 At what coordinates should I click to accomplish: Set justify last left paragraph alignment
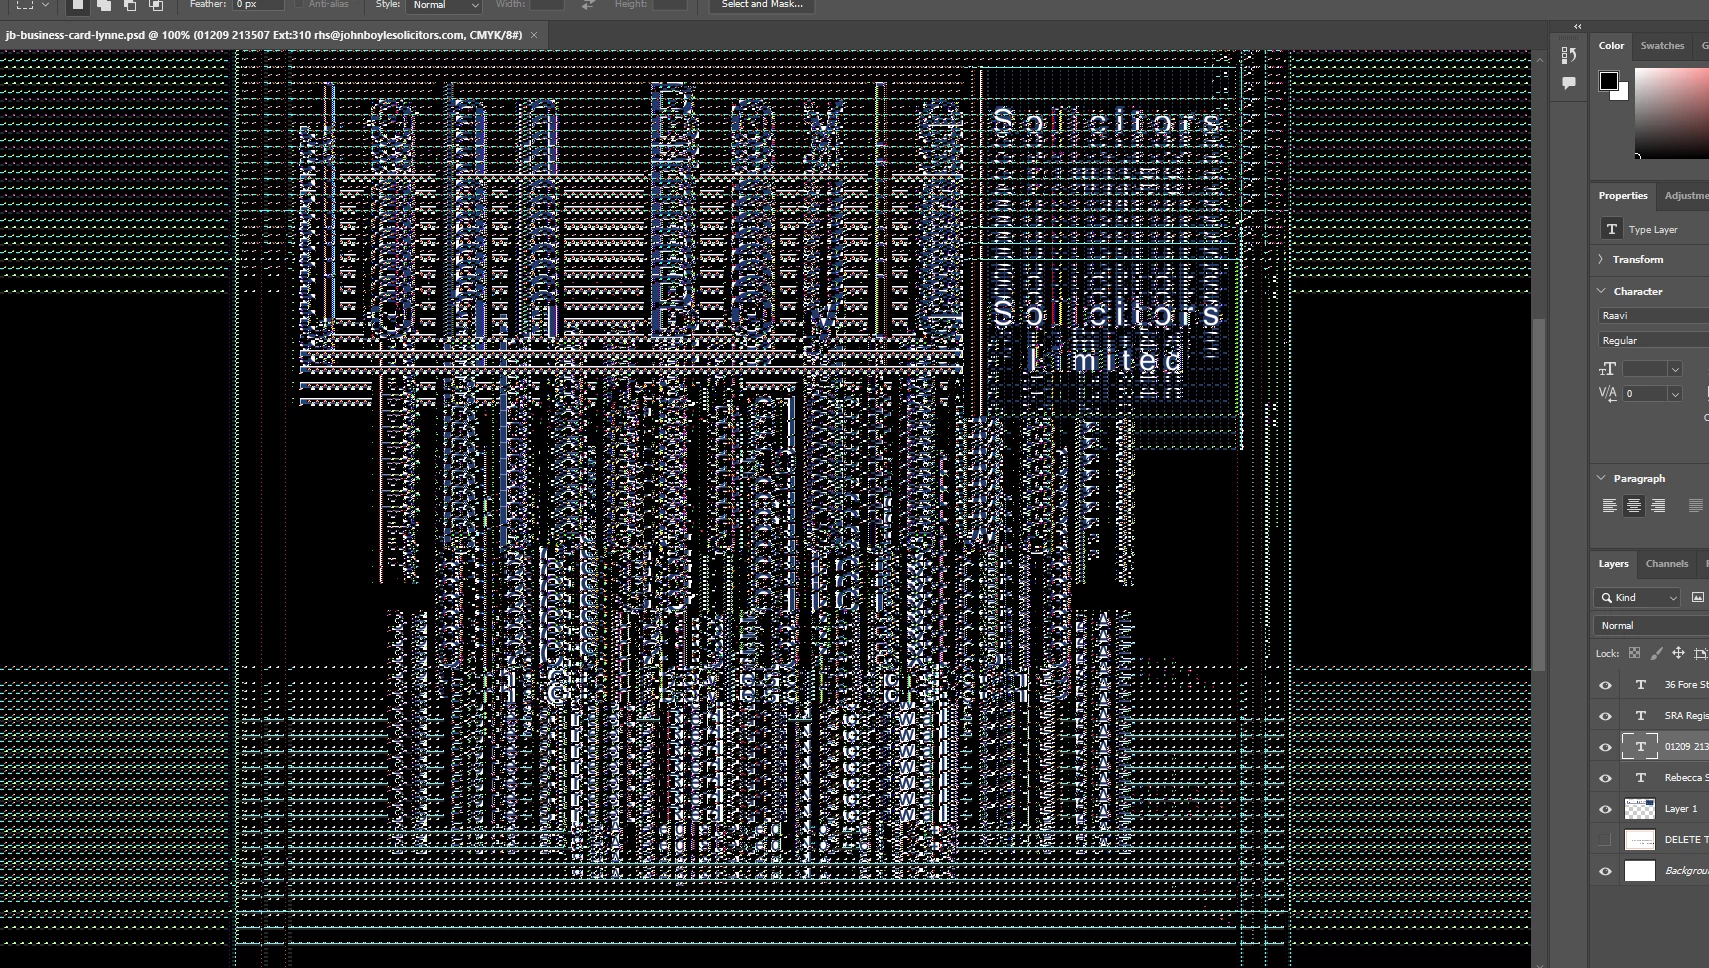(x=1695, y=506)
